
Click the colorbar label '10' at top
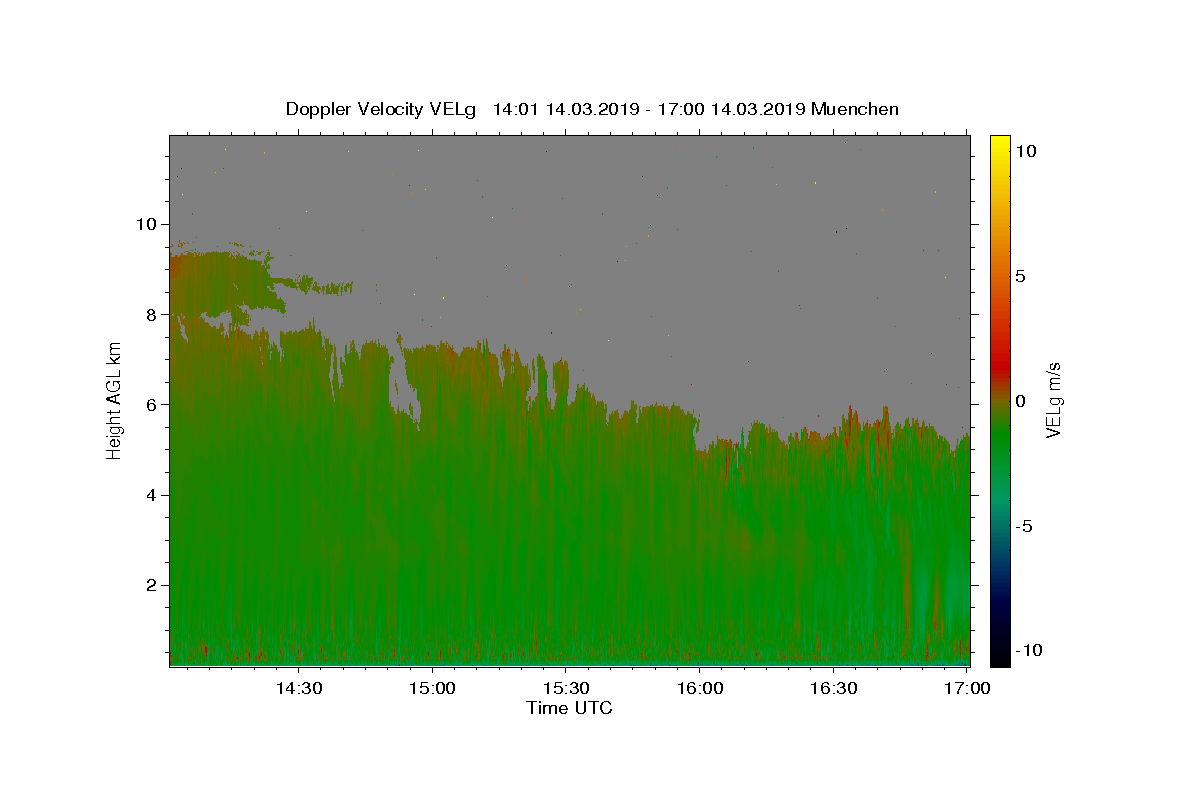coord(1025,151)
